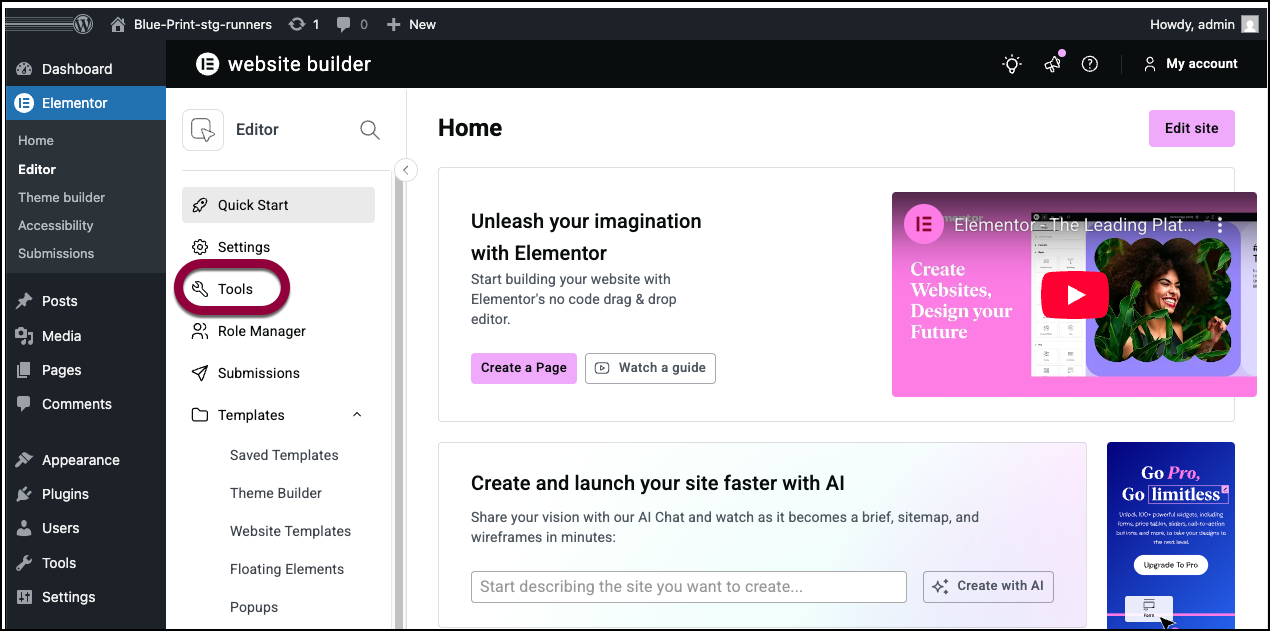
Task: Play the Elementor YouTube video
Action: pyautogui.click(x=1074, y=295)
